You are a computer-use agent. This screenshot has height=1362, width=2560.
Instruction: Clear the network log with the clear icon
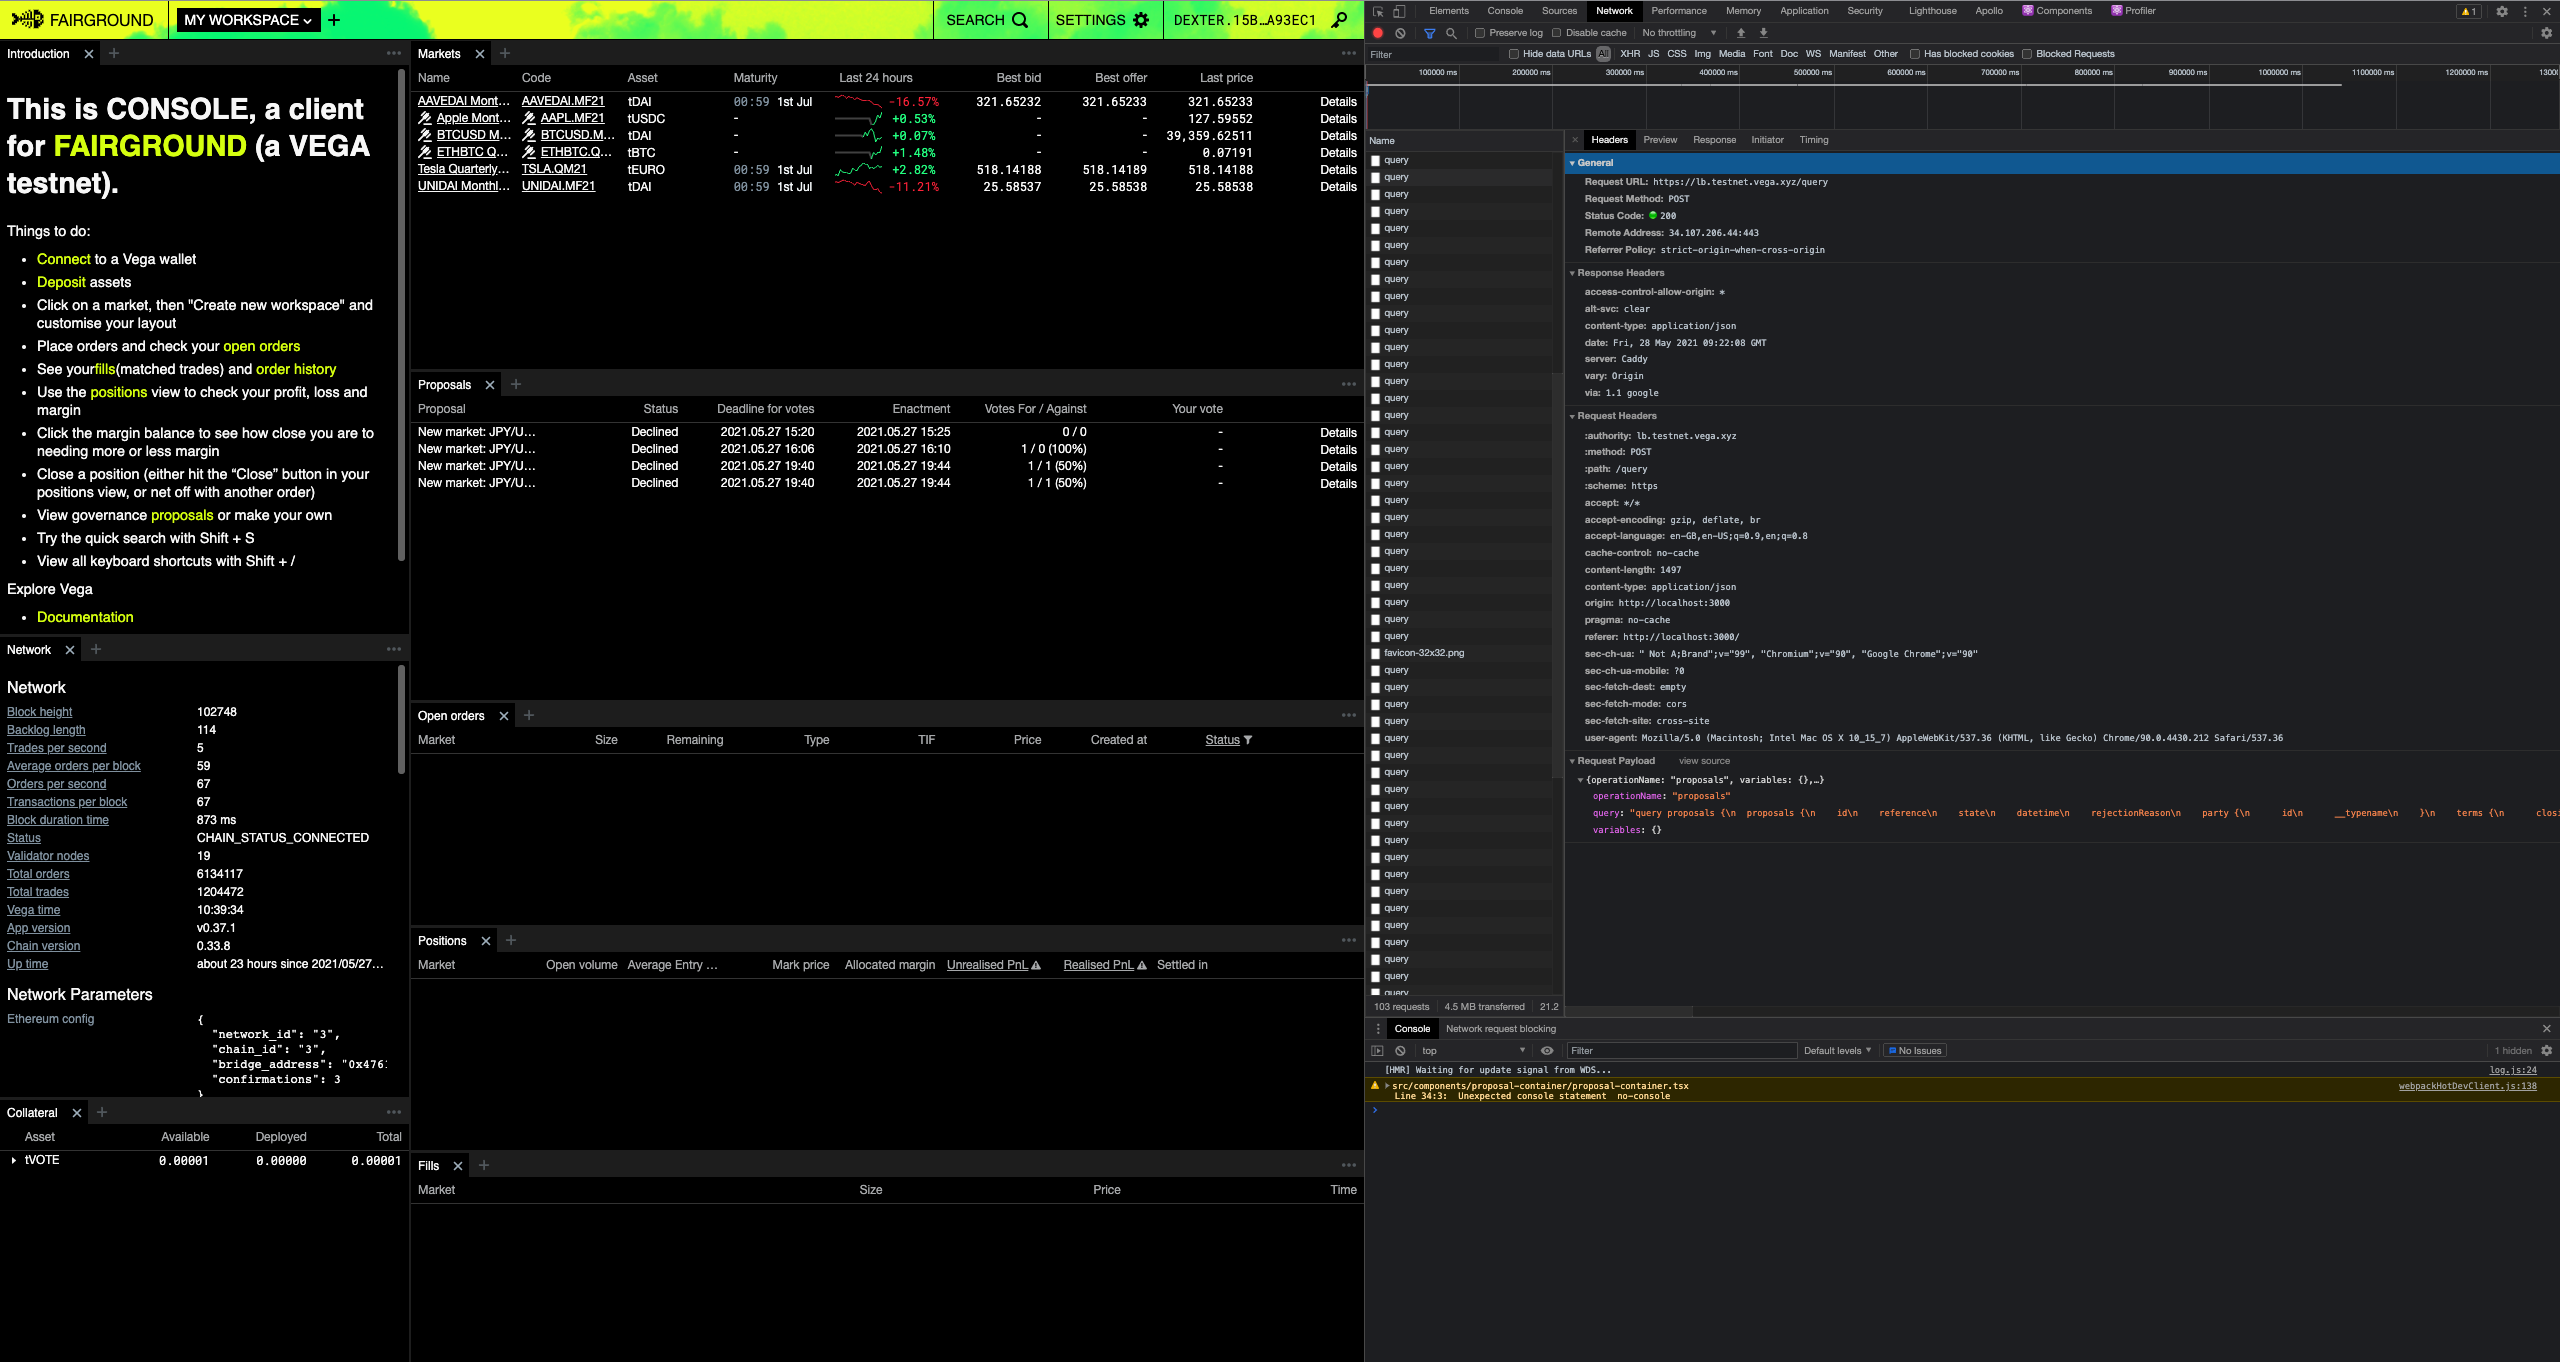1401,33
